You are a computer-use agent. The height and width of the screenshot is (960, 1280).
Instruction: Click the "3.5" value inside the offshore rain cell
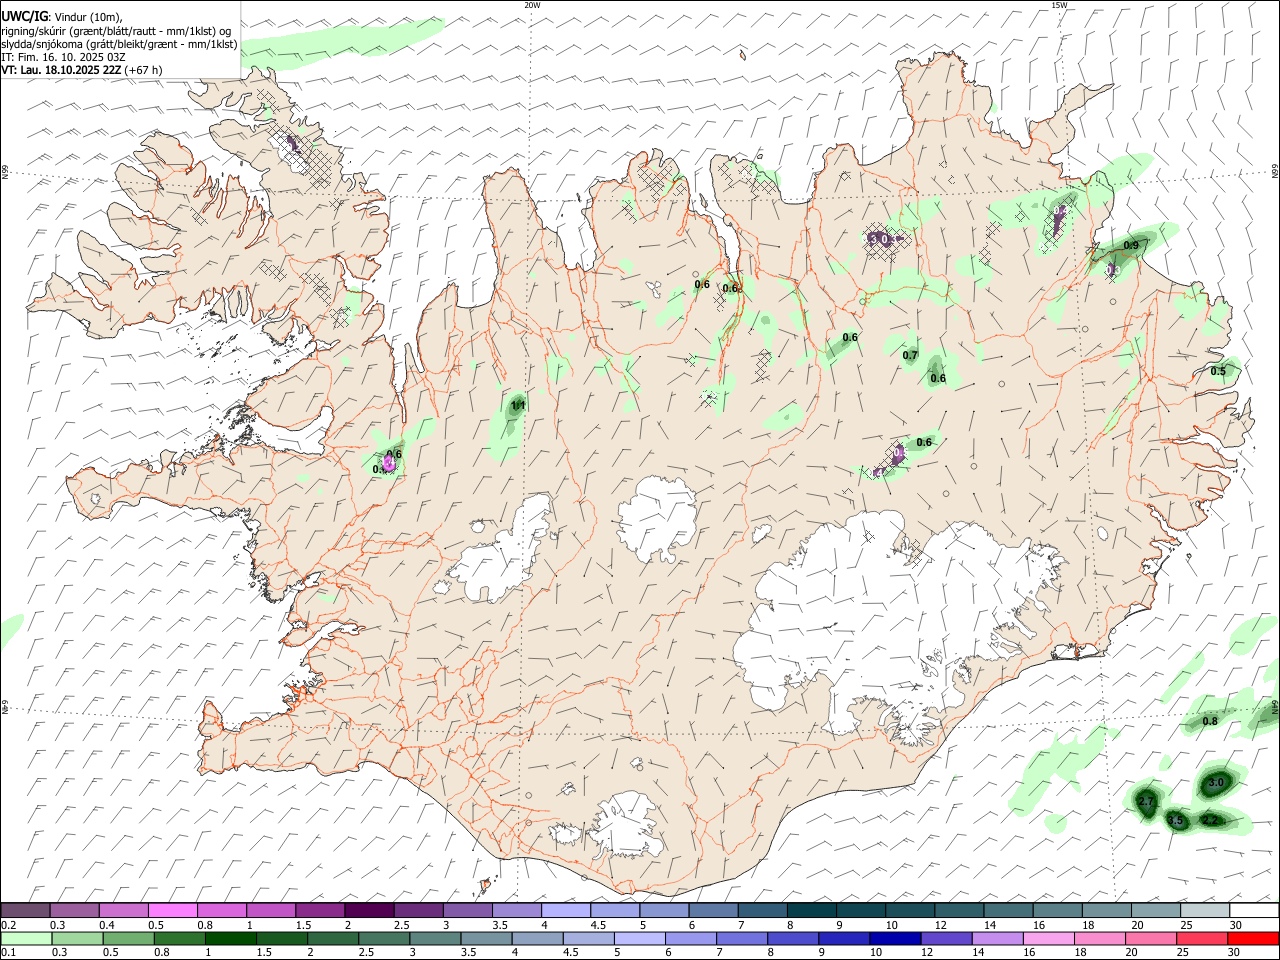click(1176, 821)
